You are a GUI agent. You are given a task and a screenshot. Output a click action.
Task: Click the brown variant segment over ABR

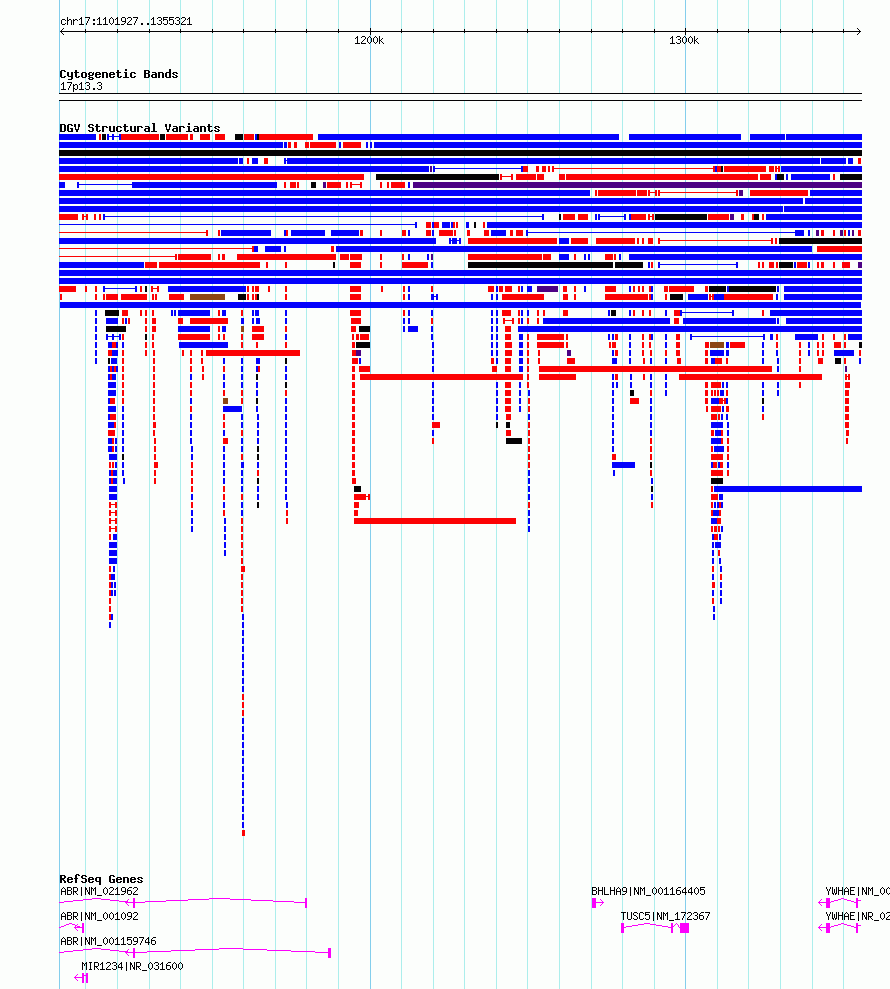pos(208,297)
